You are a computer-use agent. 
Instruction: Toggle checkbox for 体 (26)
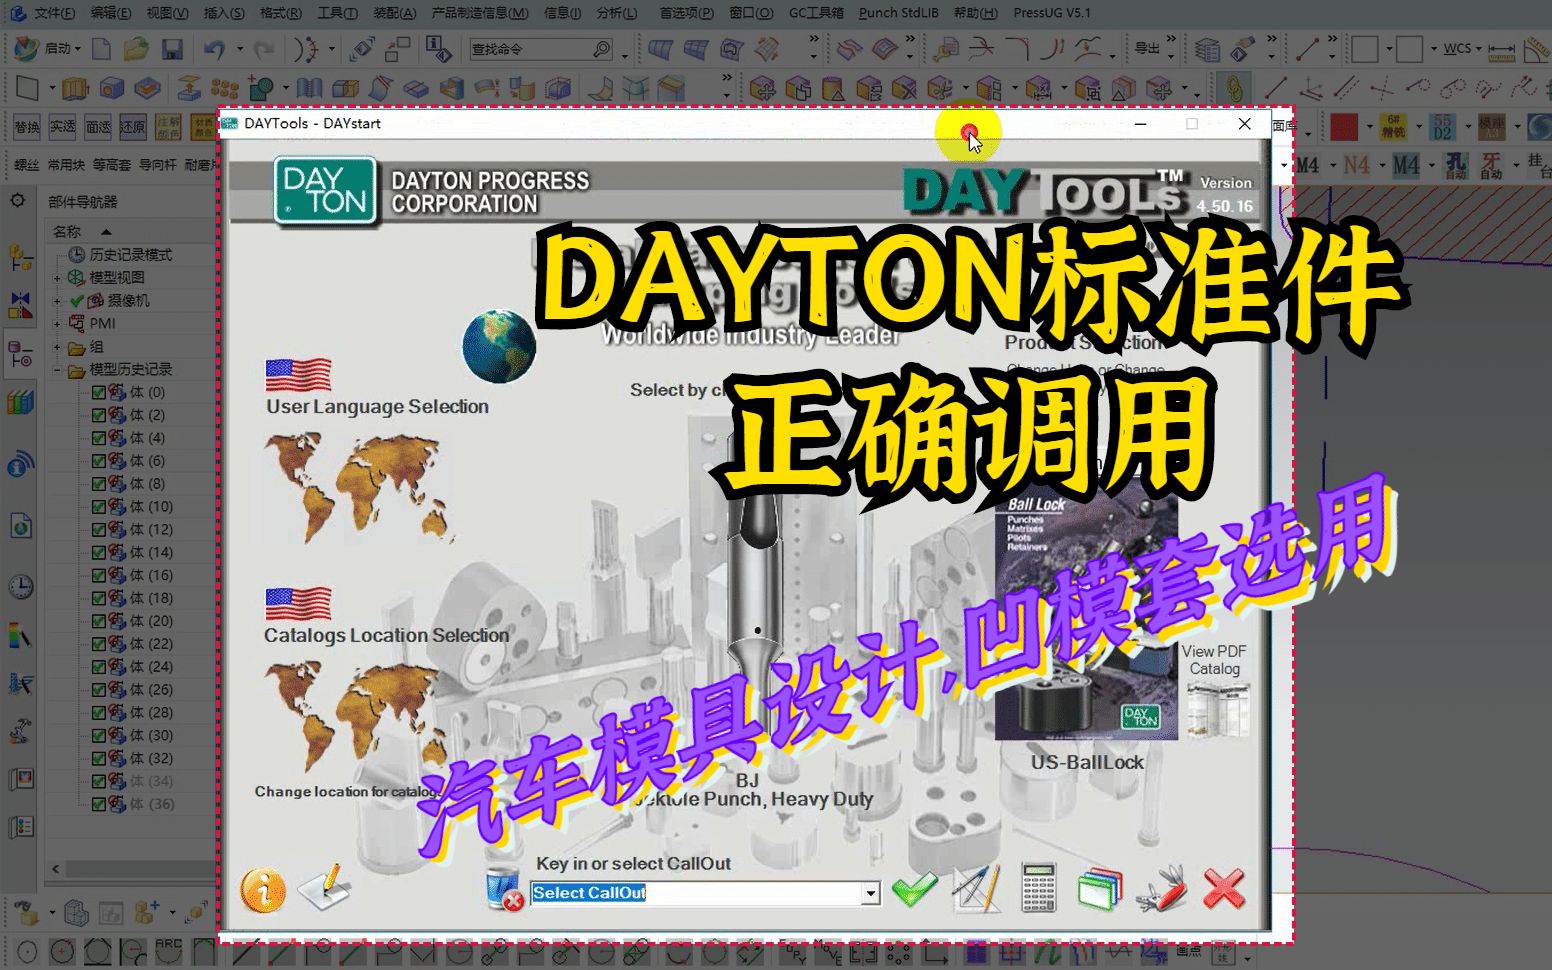click(99, 690)
